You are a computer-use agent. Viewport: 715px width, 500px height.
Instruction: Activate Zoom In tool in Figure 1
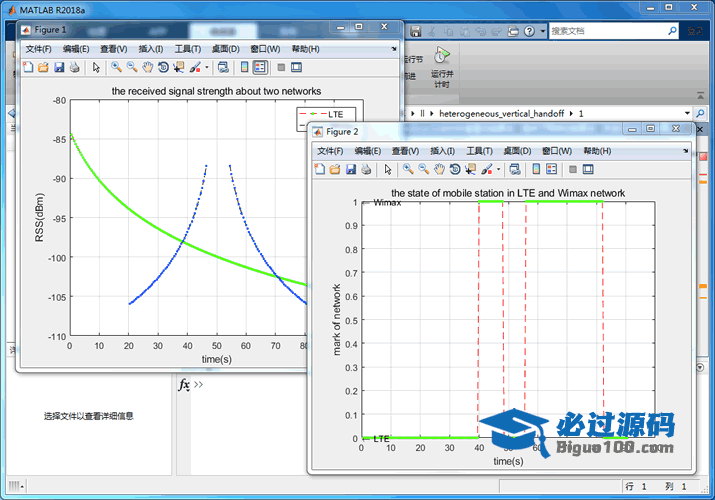[x=116, y=67]
